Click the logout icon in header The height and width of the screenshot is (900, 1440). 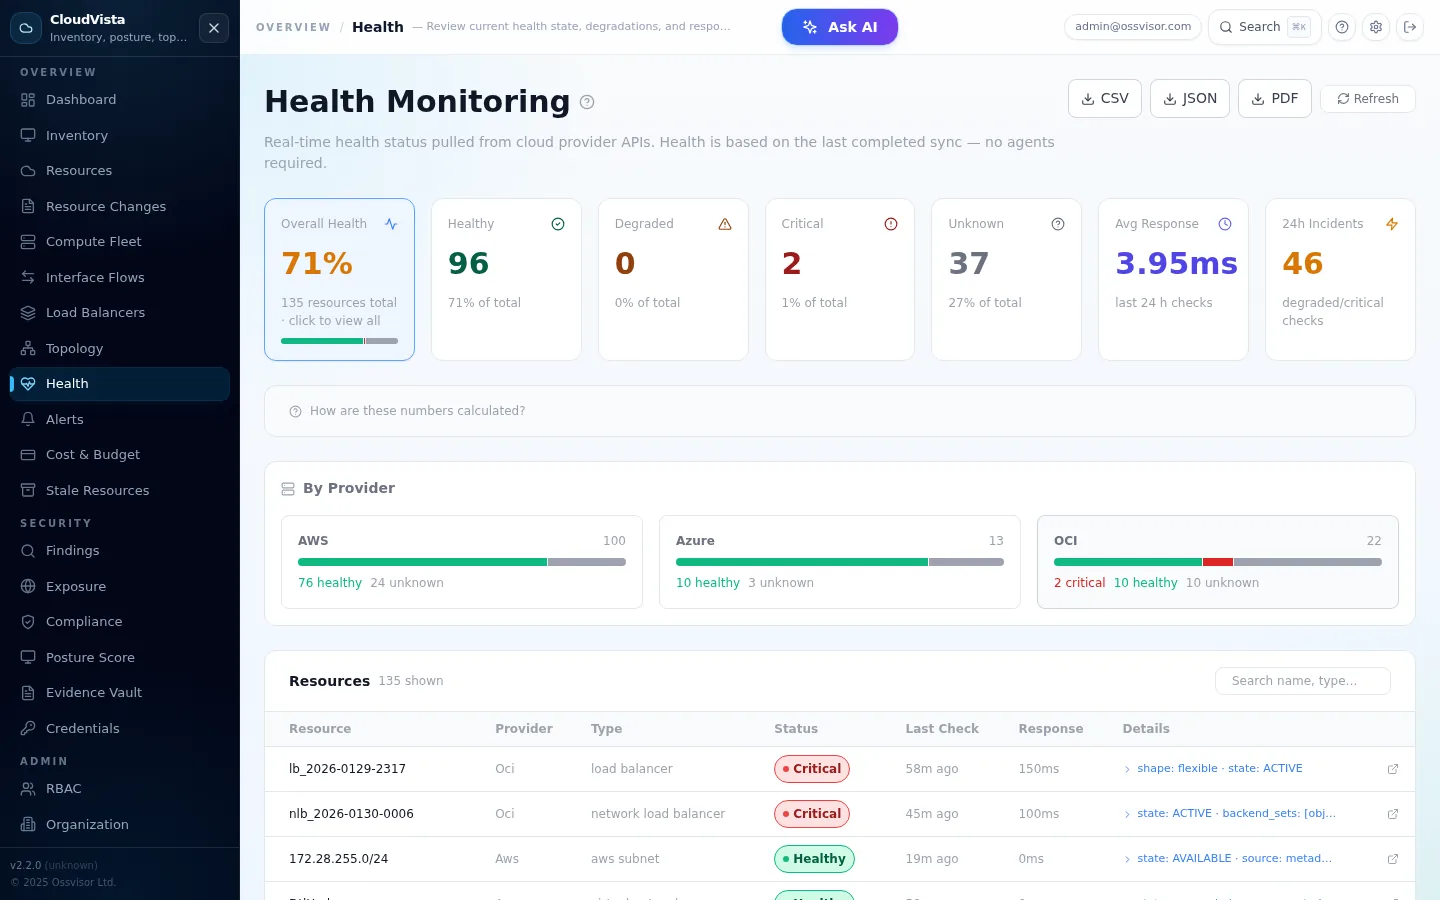(1410, 27)
